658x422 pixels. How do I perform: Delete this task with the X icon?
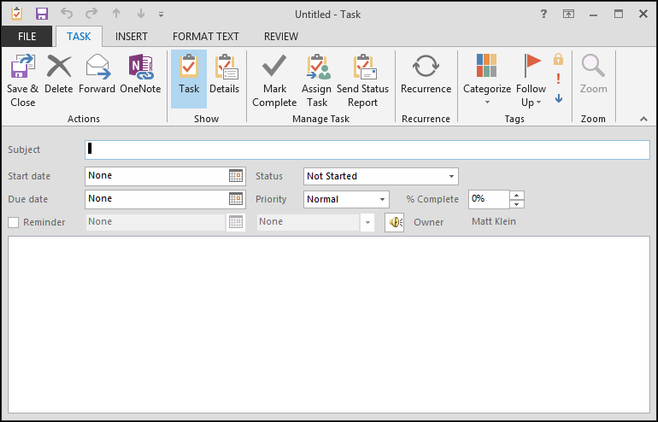click(59, 74)
